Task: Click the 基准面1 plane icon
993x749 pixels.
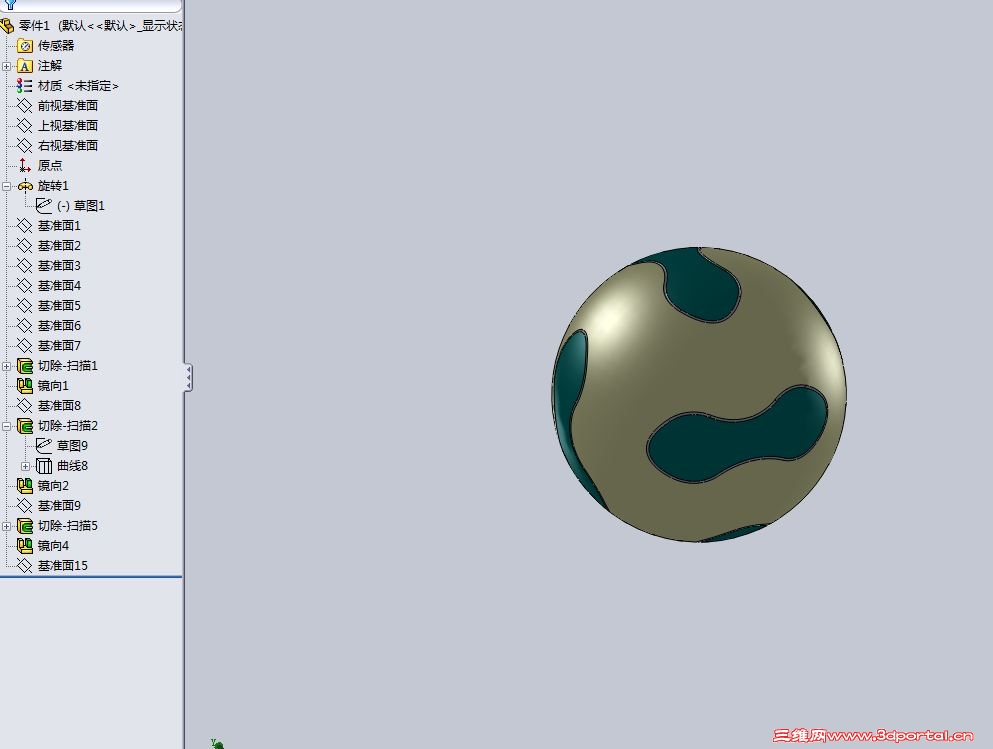Action: click(x=25, y=225)
